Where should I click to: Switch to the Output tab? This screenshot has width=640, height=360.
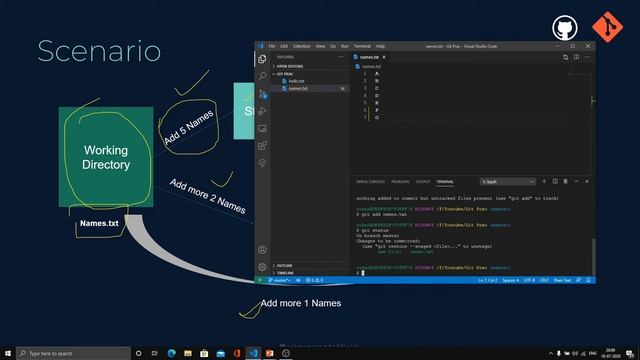[423, 182]
